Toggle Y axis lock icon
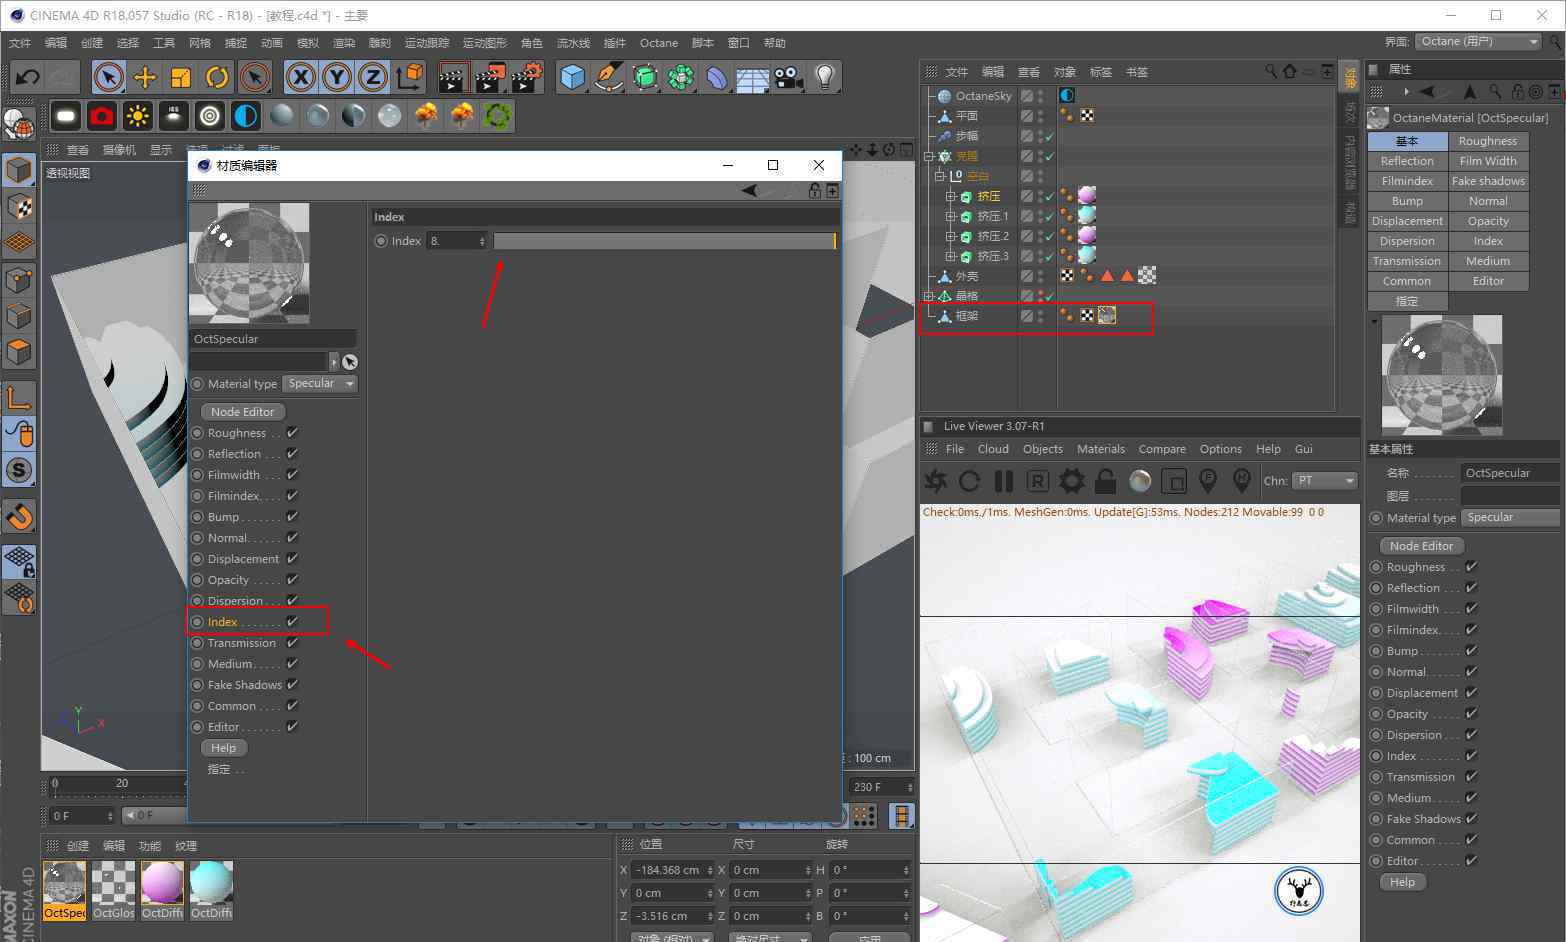 click(x=337, y=77)
